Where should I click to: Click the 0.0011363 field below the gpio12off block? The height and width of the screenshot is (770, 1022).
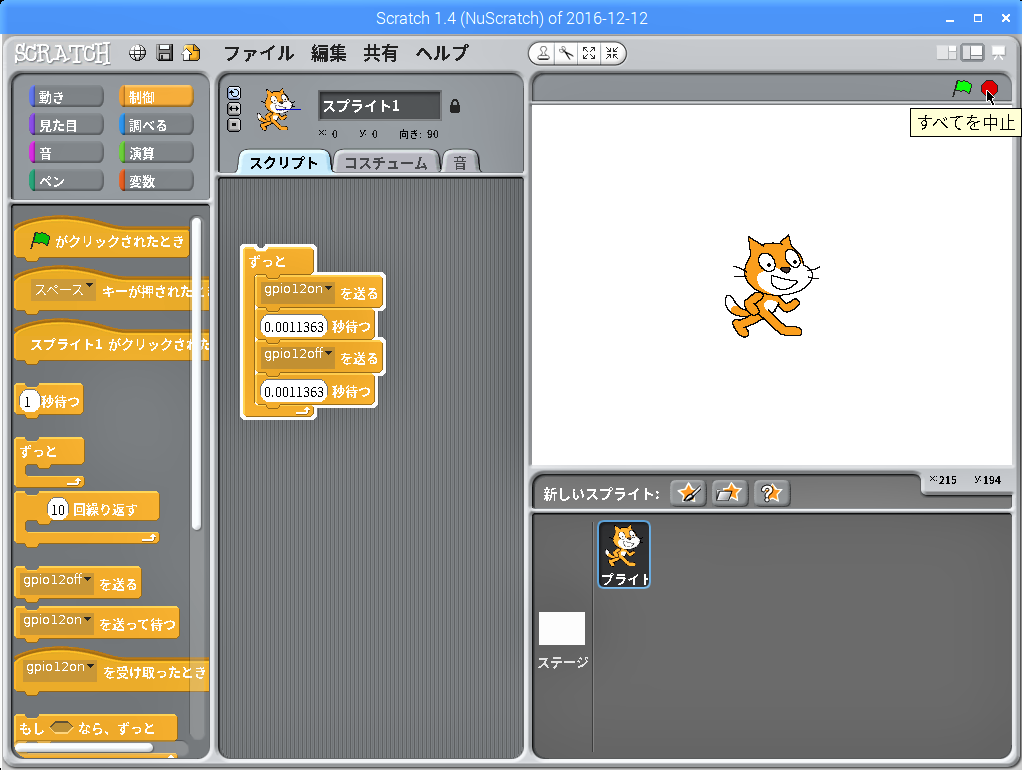tap(294, 392)
